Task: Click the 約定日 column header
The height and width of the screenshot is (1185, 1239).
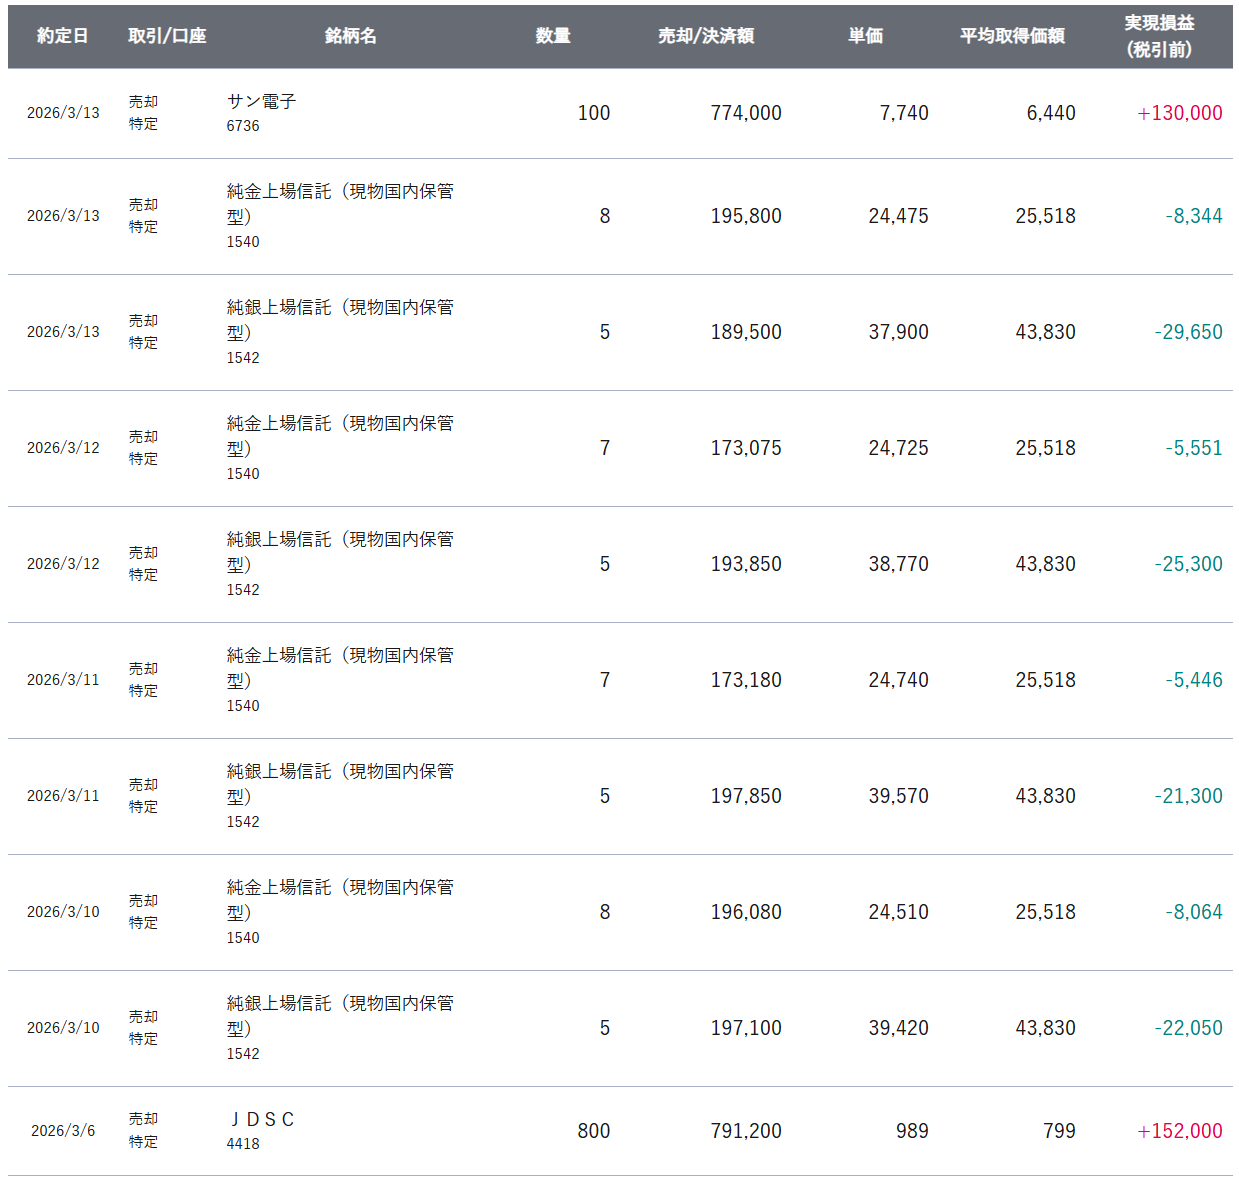Action: pos(62,36)
